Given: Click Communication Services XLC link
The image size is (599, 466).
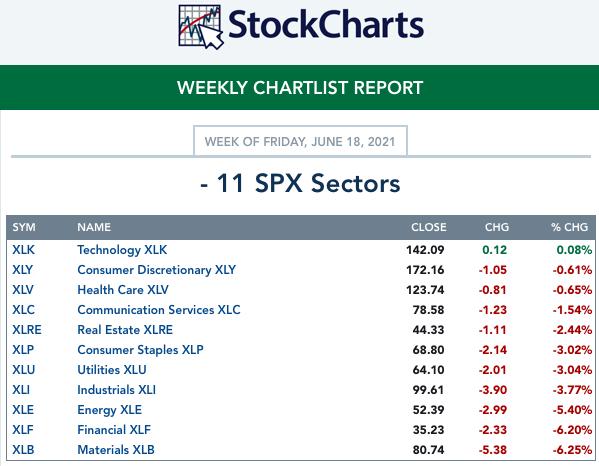Looking at the screenshot, I should click(159, 310).
